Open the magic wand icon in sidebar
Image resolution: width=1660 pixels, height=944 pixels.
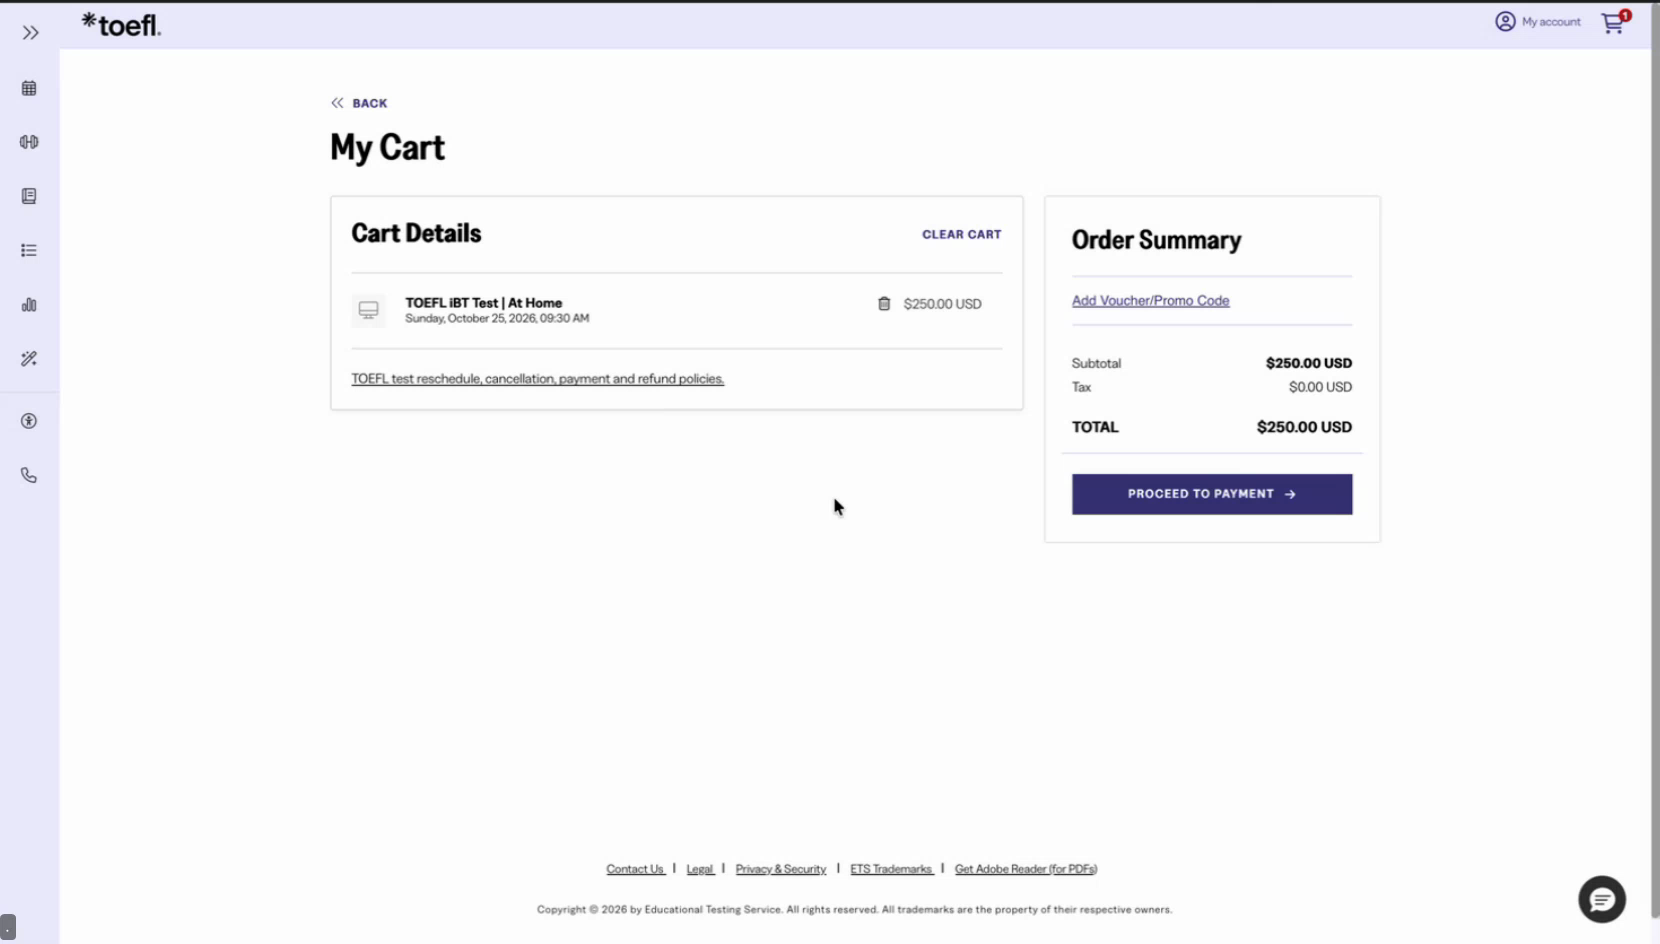[29, 359]
